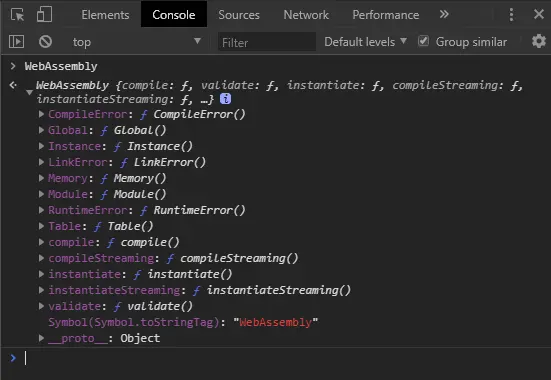Click the RuntimeError() function value
The width and height of the screenshot is (551, 380).
[199, 210]
